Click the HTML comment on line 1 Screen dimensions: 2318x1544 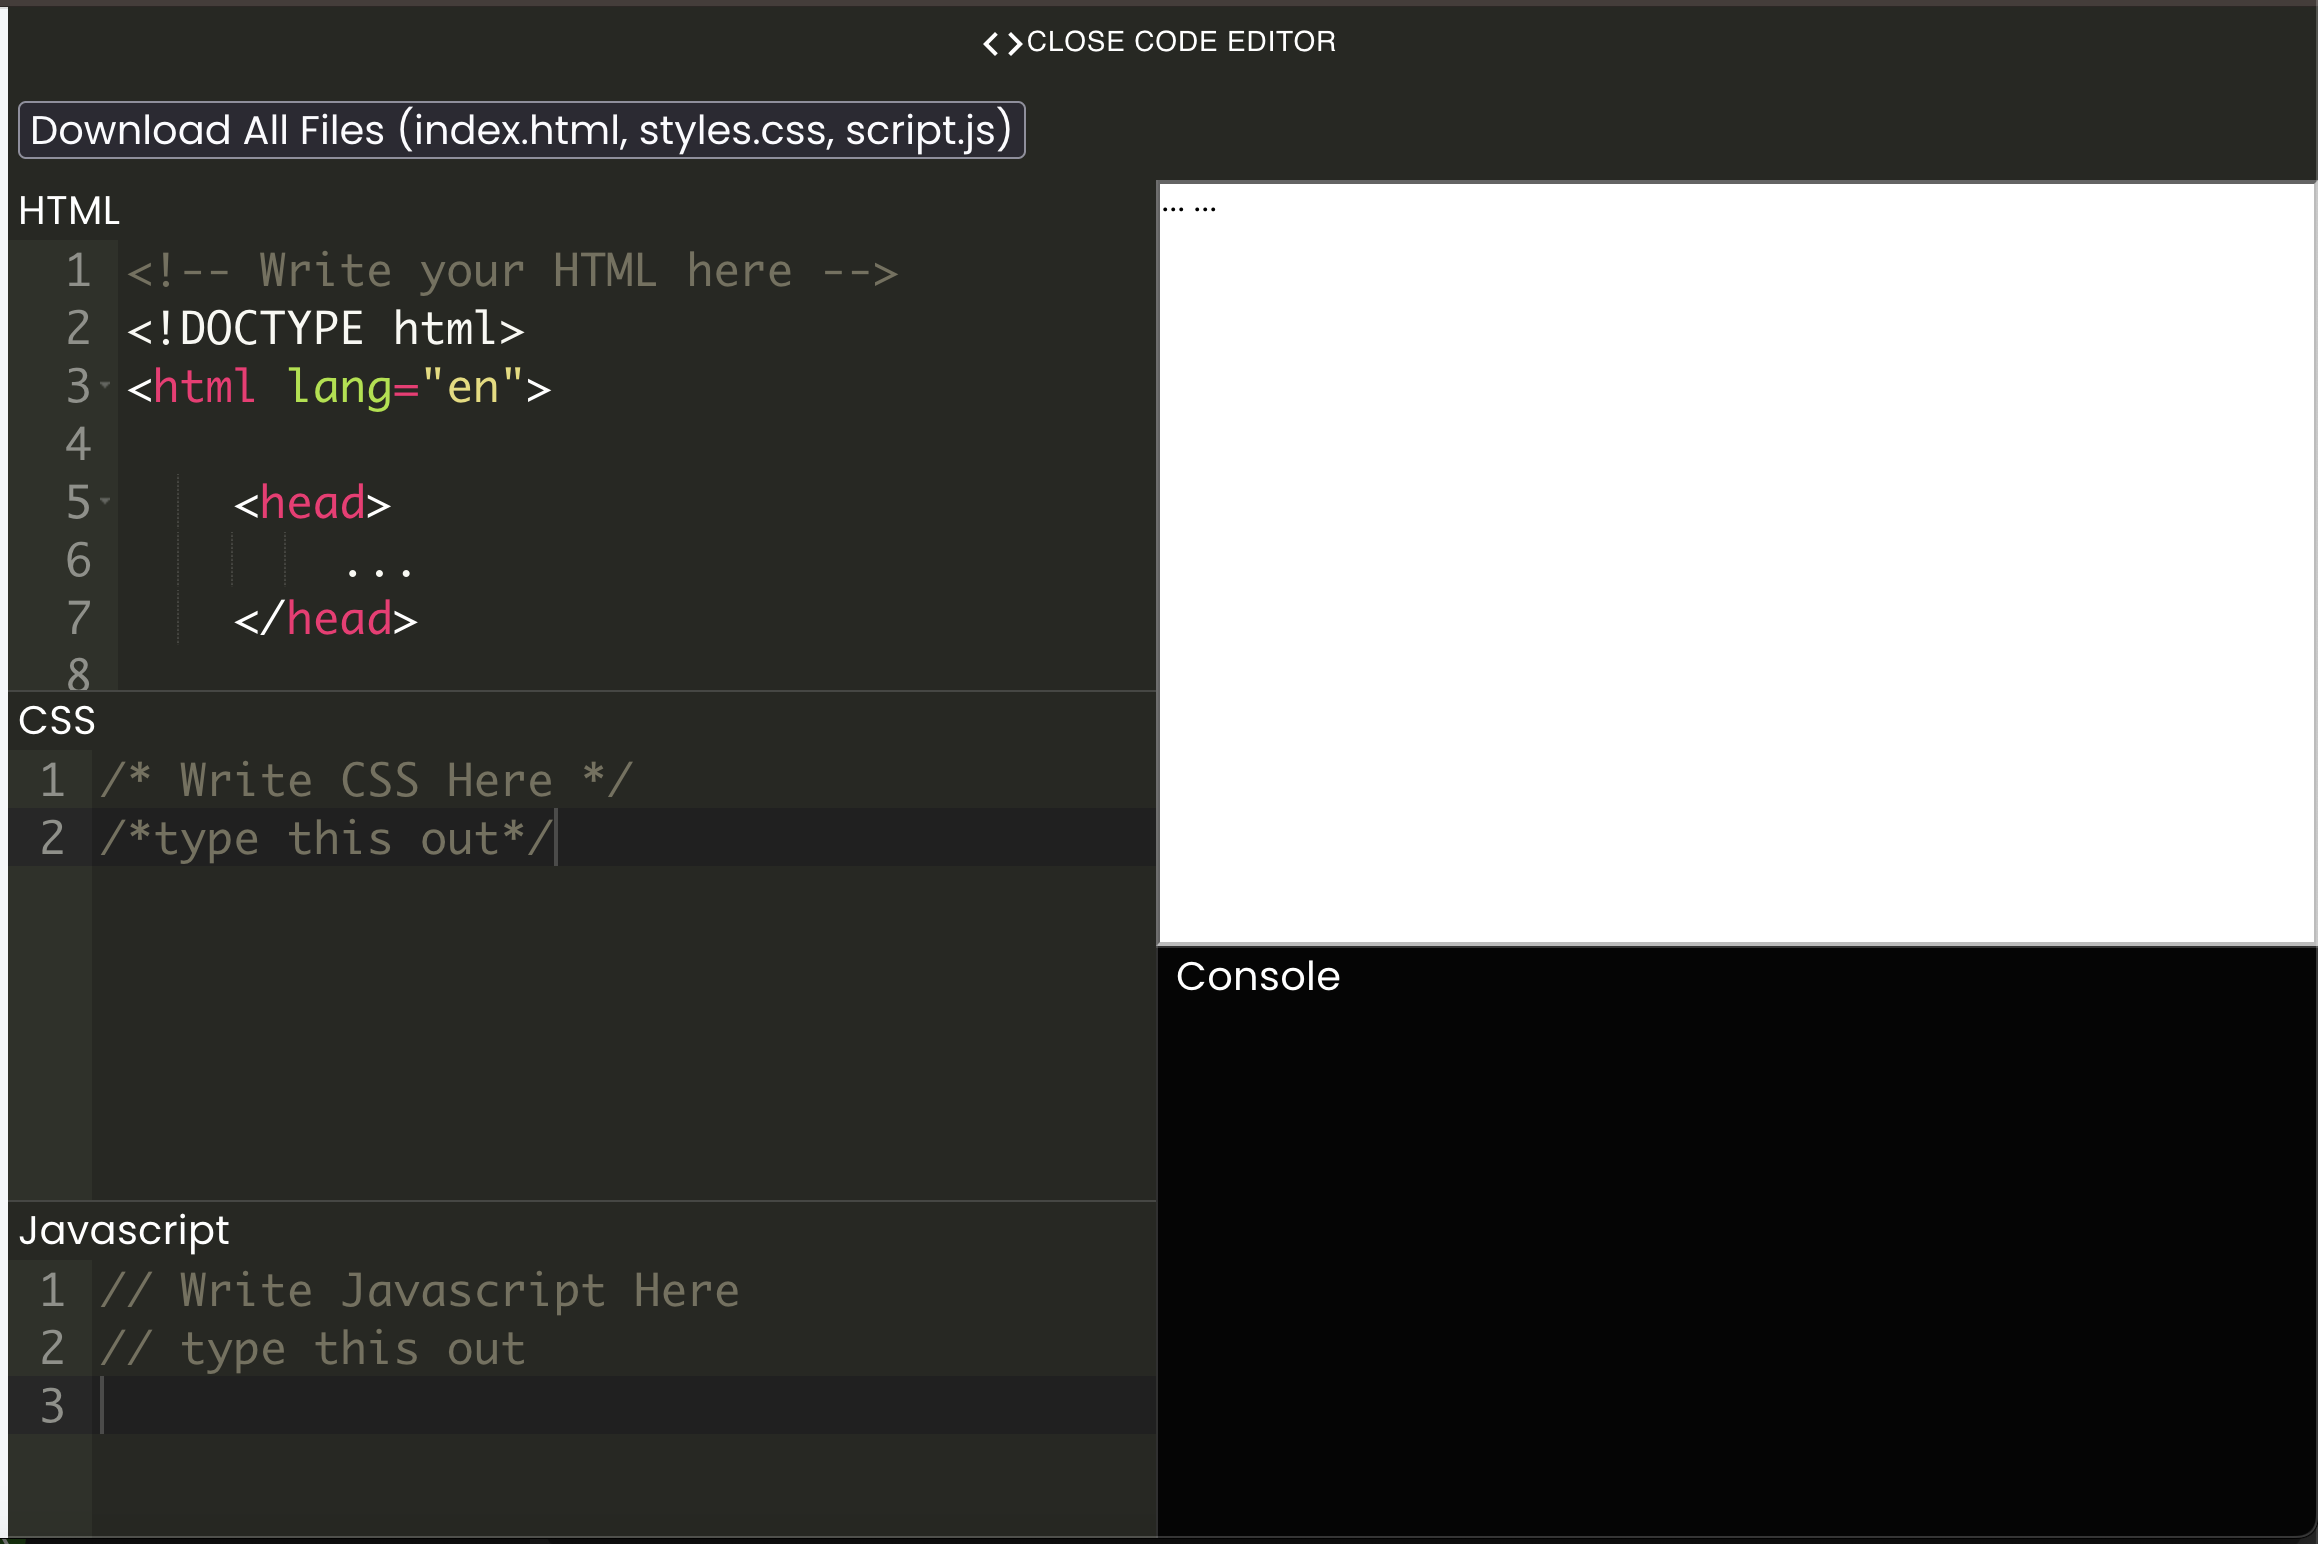click(512, 271)
